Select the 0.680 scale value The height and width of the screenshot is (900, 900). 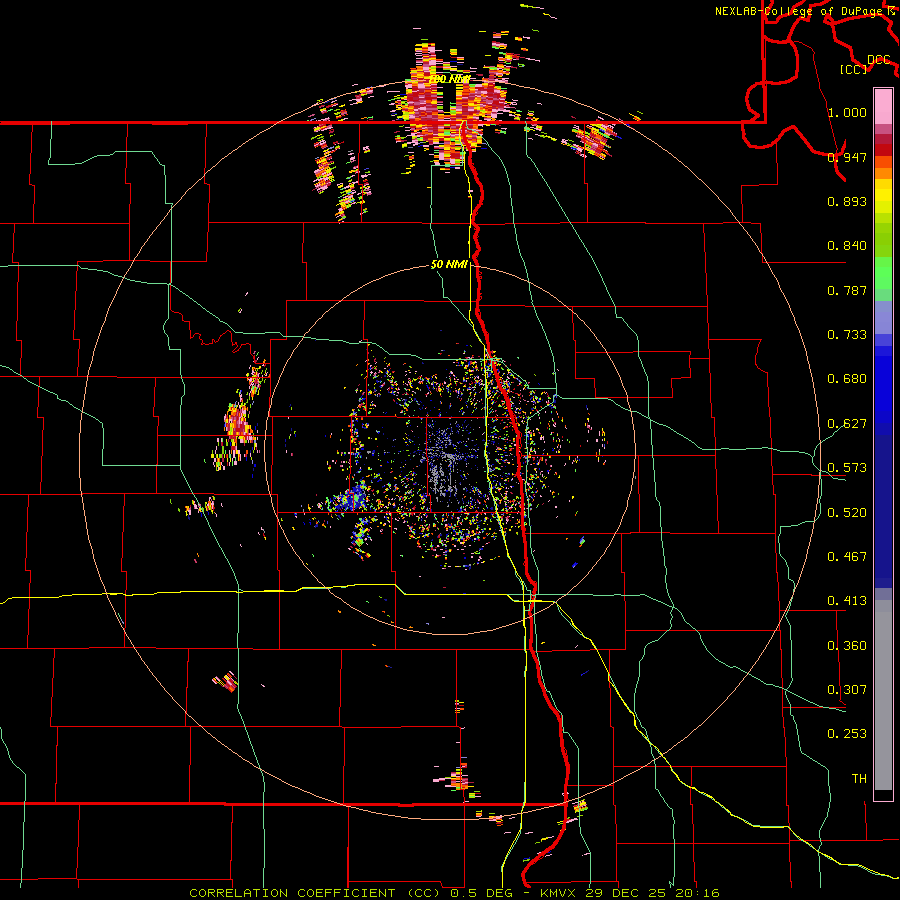click(x=847, y=379)
